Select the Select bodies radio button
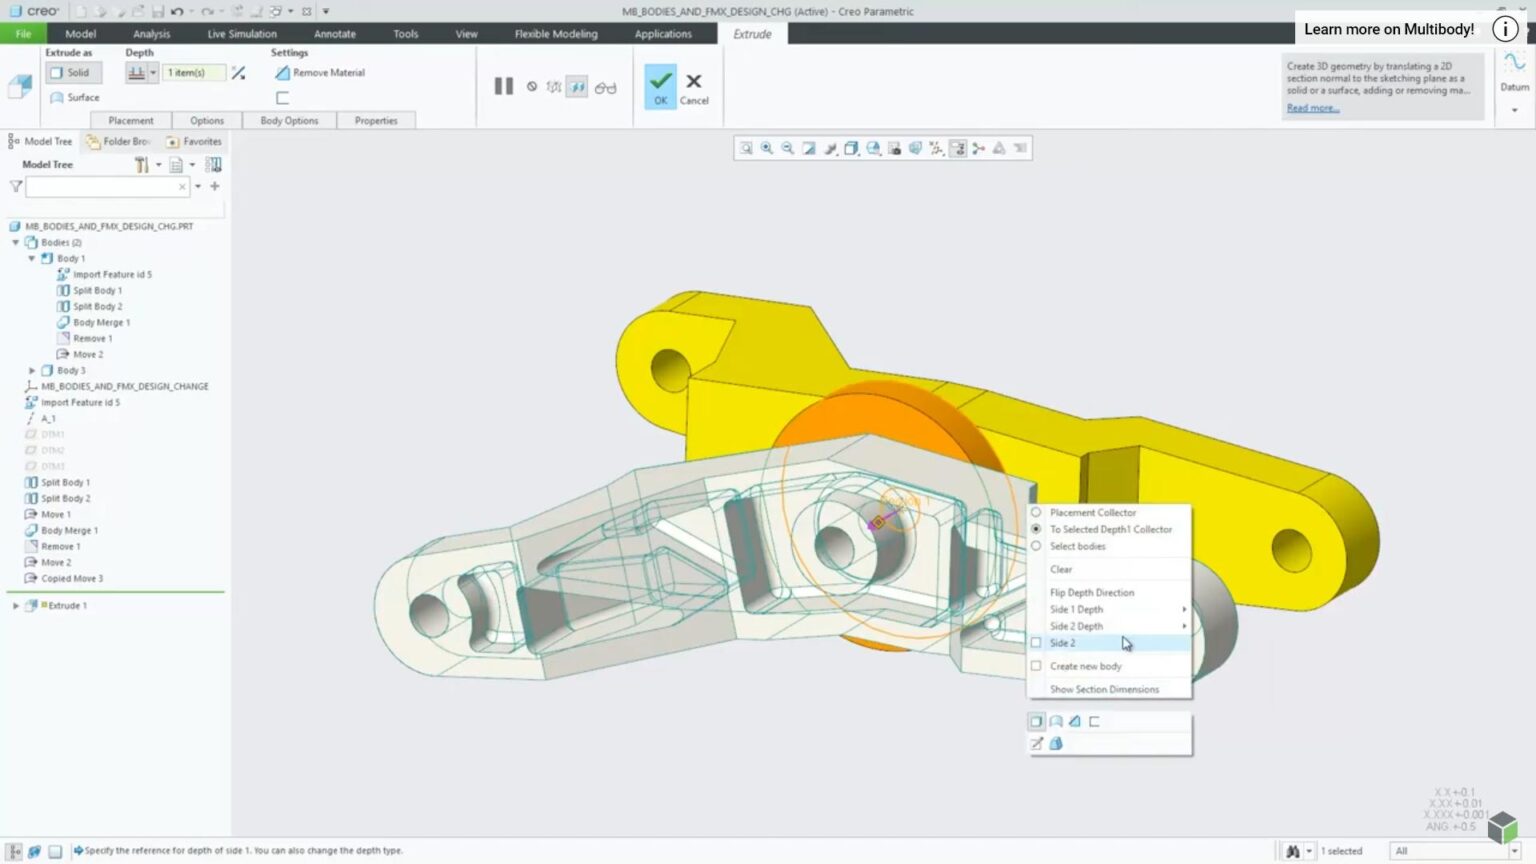This screenshot has height=864, width=1536. coord(1036,546)
